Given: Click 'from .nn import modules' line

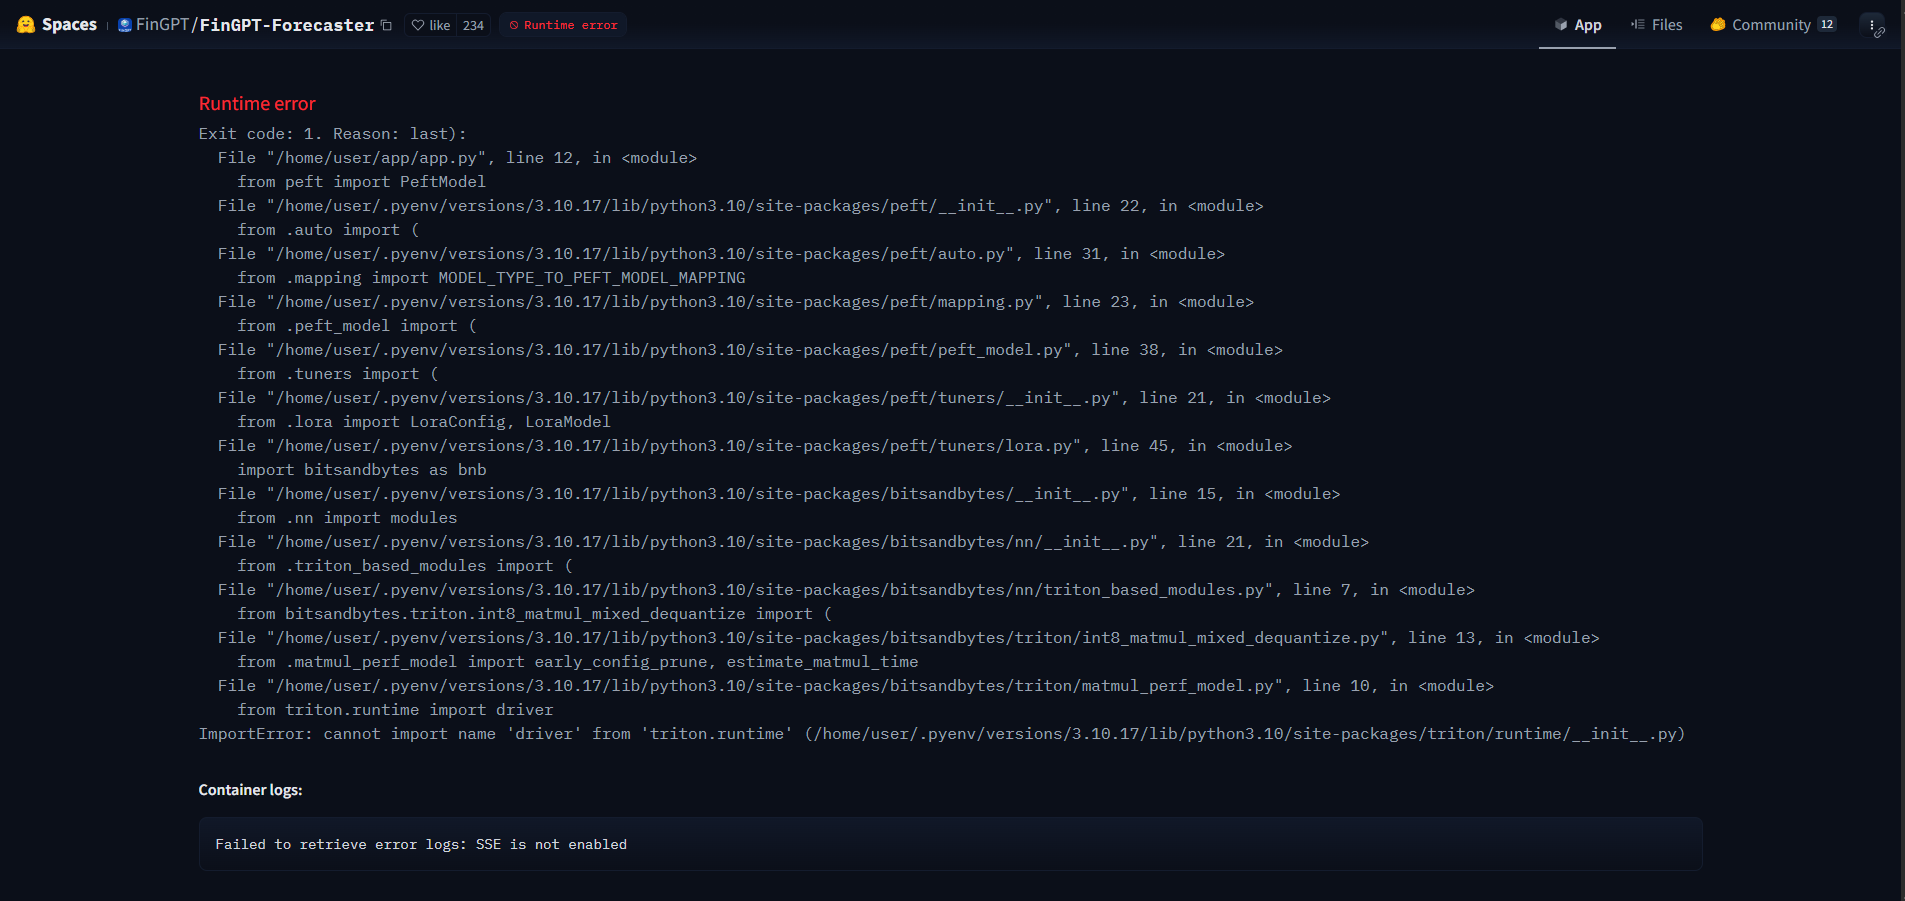Looking at the screenshot, I should click(x=347, y=518).
